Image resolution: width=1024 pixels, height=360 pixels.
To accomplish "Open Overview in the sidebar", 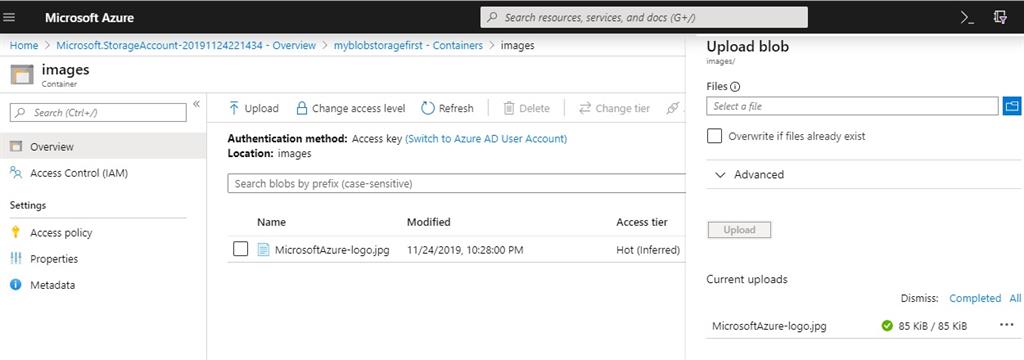I will click(x=103, y=147).
